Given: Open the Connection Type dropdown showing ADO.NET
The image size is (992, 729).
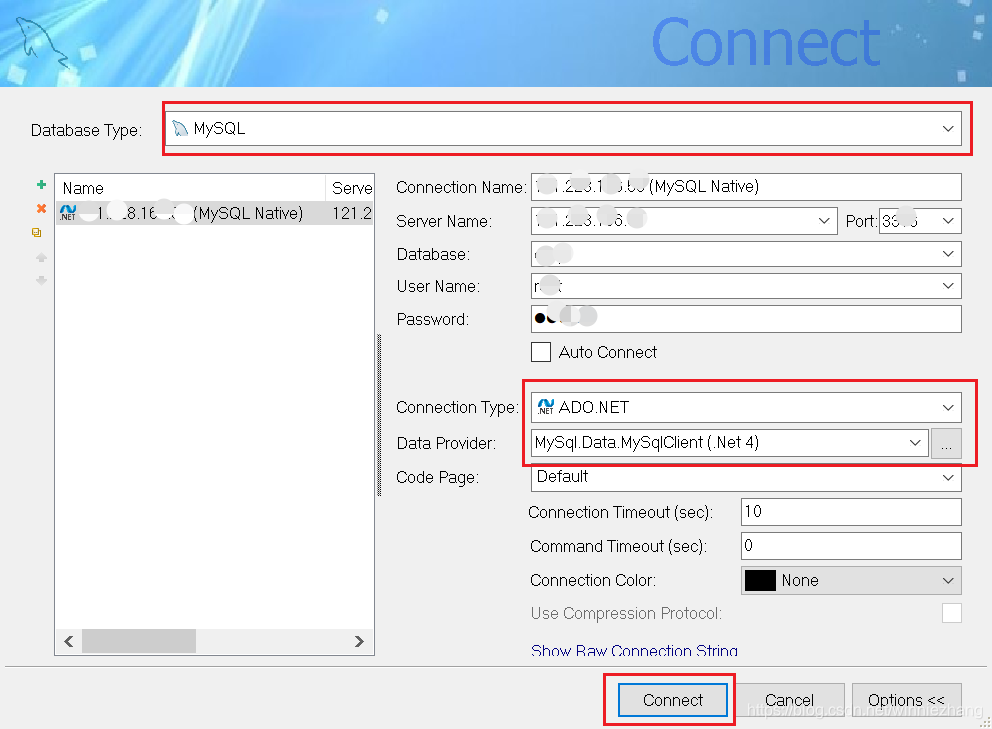Looking at the screenshot, I should [x=746, y=408].
